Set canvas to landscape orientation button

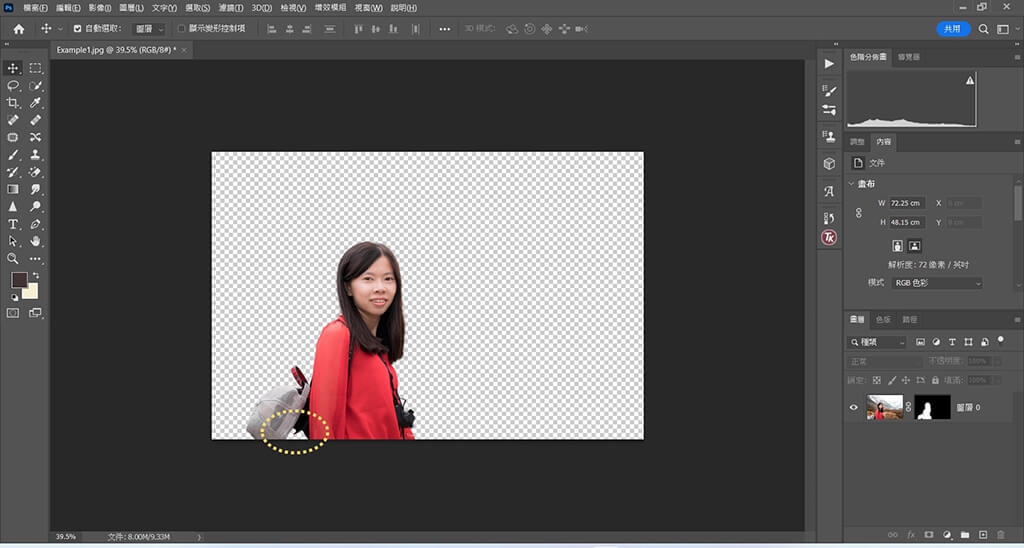[914, 246]
